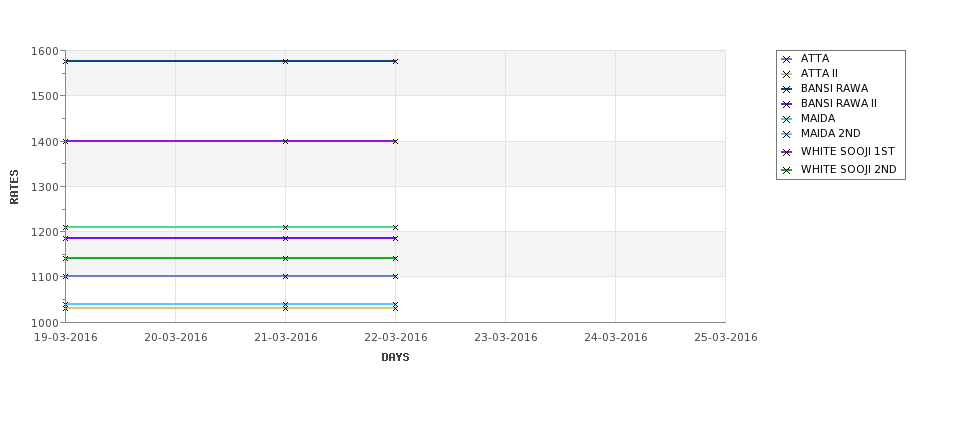This screenshot has width=975, height=429.
Task: Click the RATES axis title
Action: (x=14, y=187)
